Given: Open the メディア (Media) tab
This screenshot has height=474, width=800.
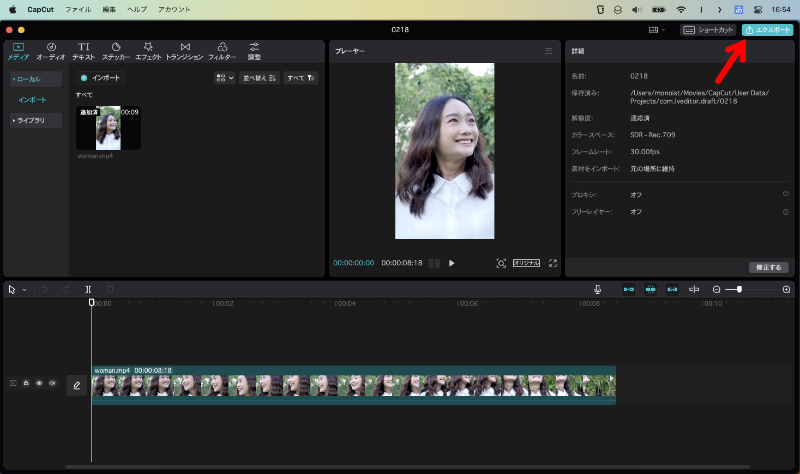Looking at the screenshot, I should tap(18, 52).
